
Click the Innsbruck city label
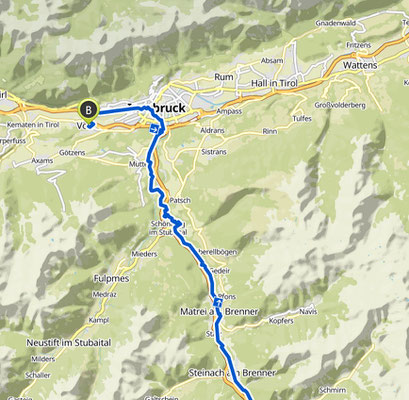157,108
